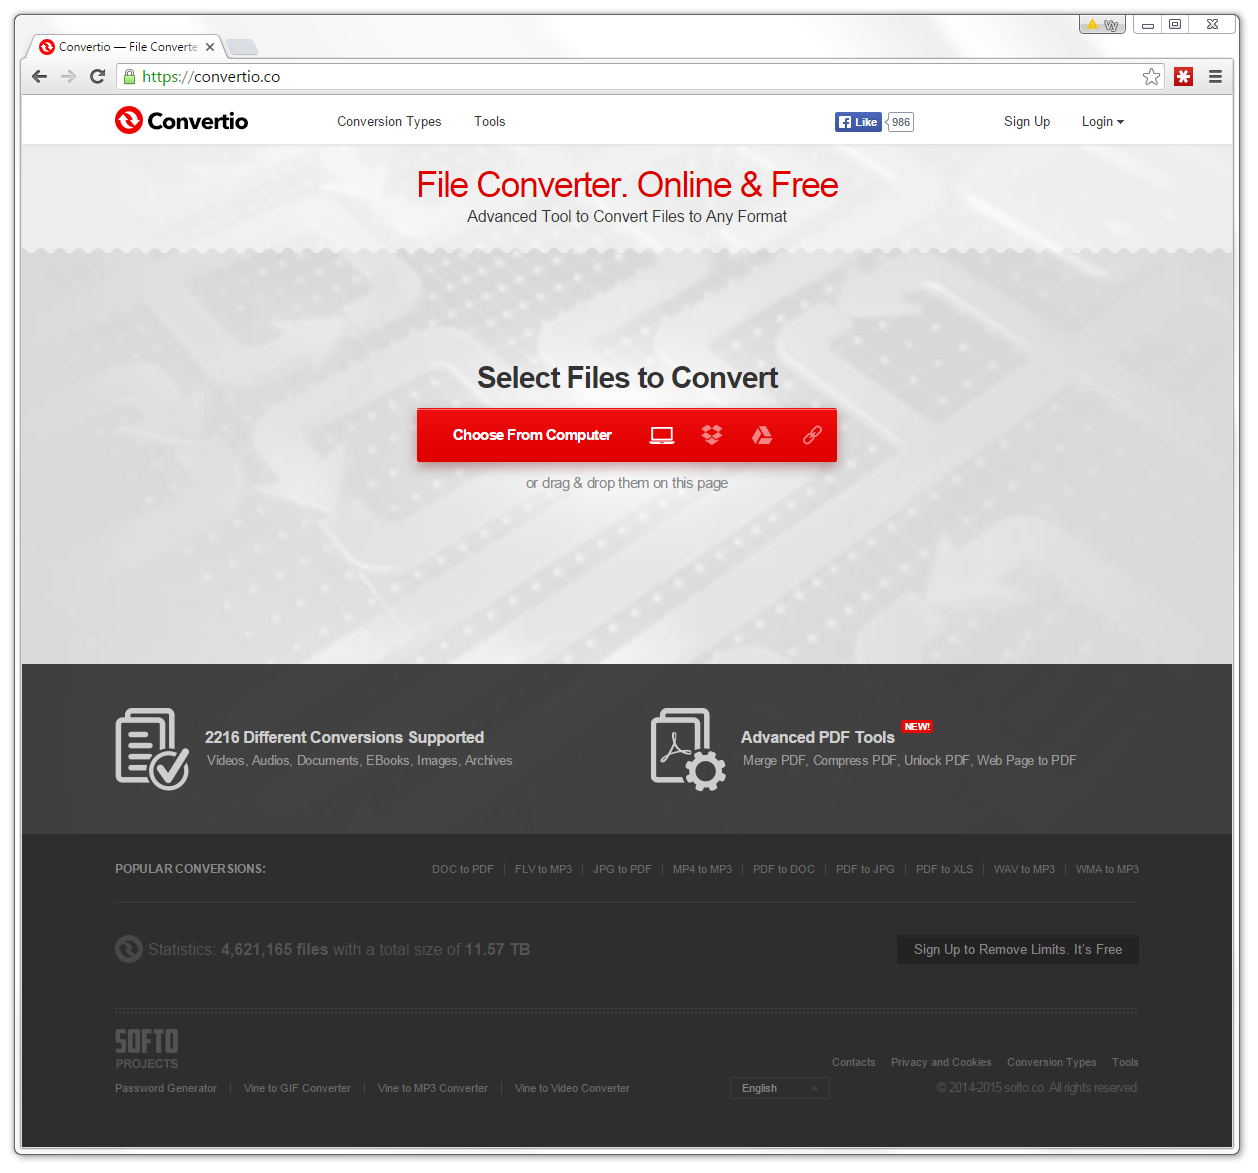Open the Tools menu
The height and width of the screenshot is (1173, 1258).
coord(489,121)
